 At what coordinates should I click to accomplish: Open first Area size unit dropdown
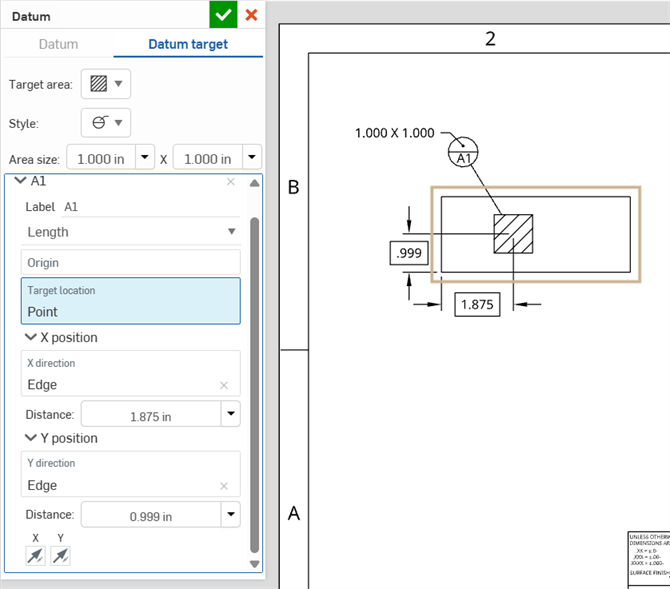[146, 158]
